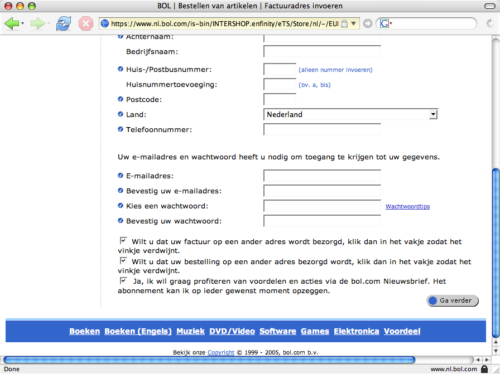Open the URL history dropdown arrow

(x=354, y=24)
